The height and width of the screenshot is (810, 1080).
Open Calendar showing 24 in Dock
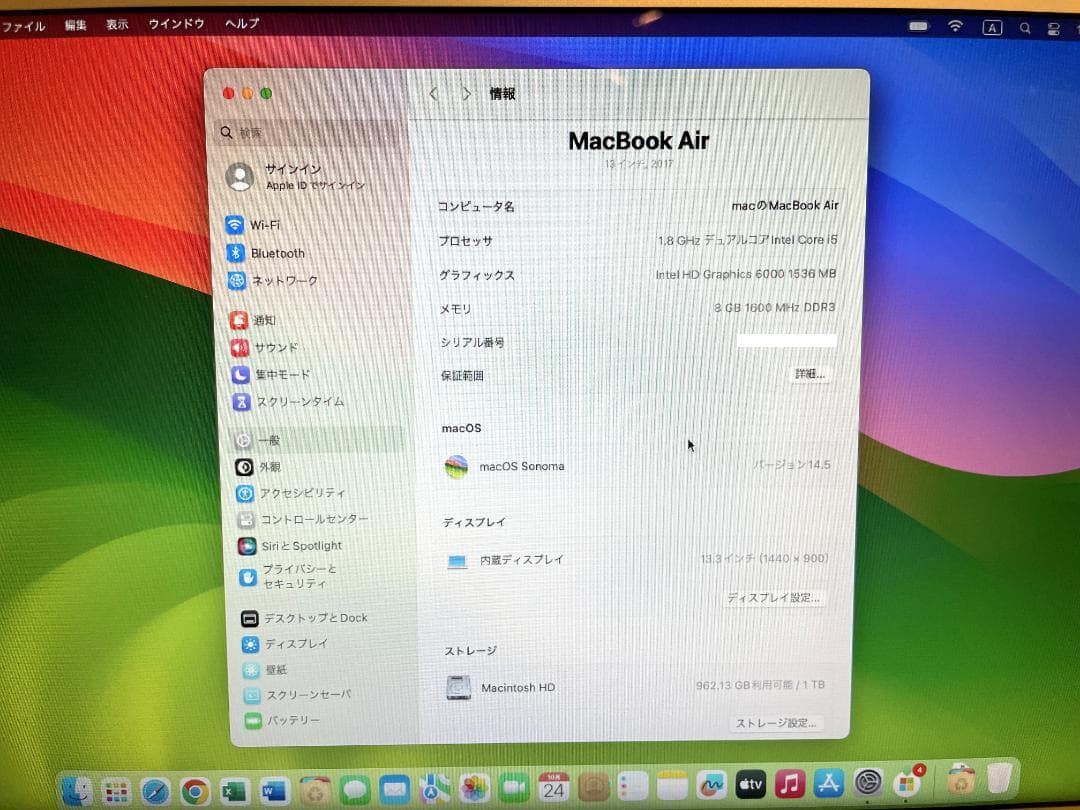pyautogui.click(x=554, y=787)
